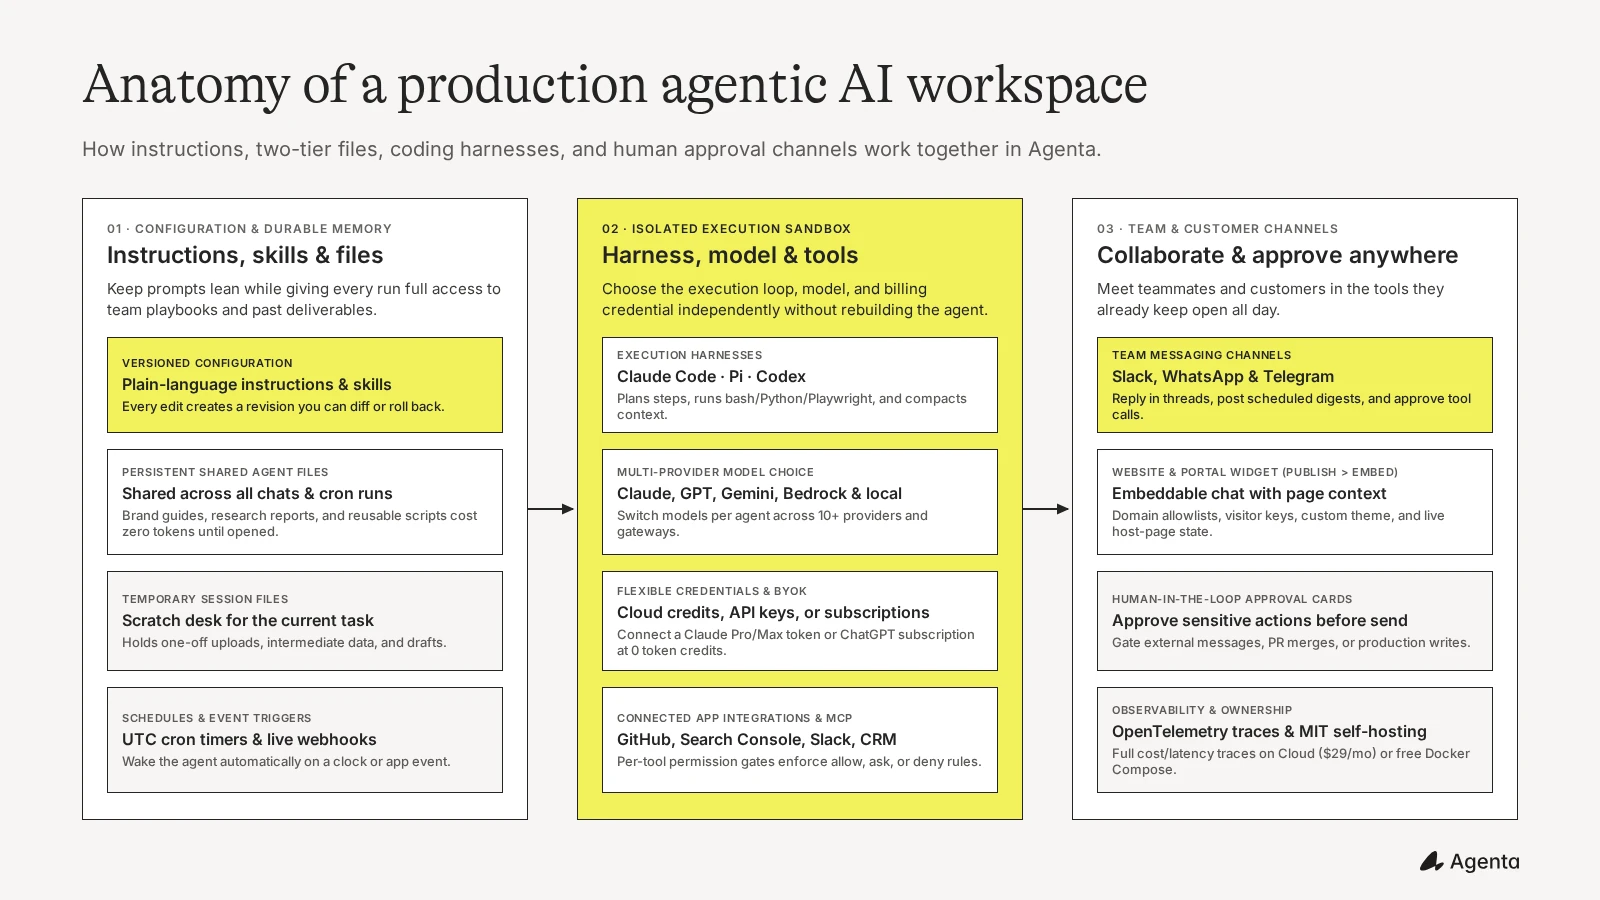Click 'Connect a Claude Pro/Max token' description text
Screen dimensions: 1600x900
click(x=796, y=643)
